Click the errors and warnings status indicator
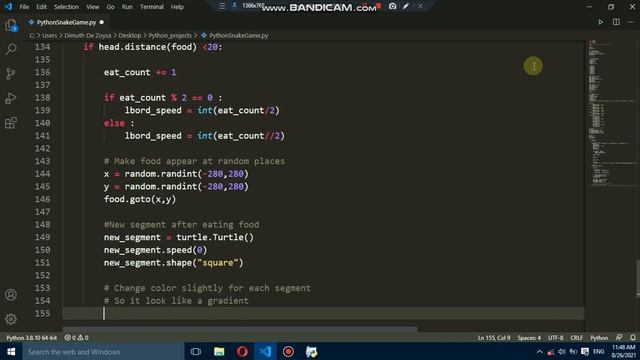Image resolution: width=640 pixels, height=360 pixels. tap(76, 338)
